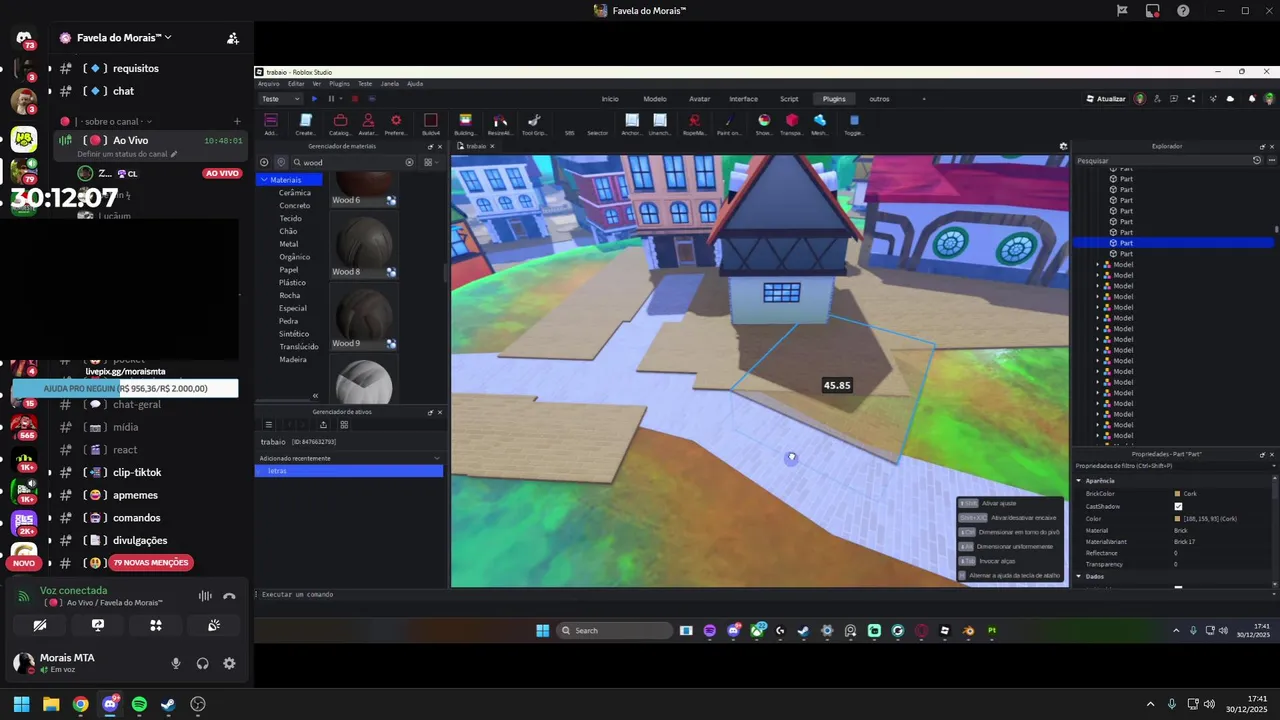Click the Unanchor plugin icon
1280x720 pixels.
[660, 121]
